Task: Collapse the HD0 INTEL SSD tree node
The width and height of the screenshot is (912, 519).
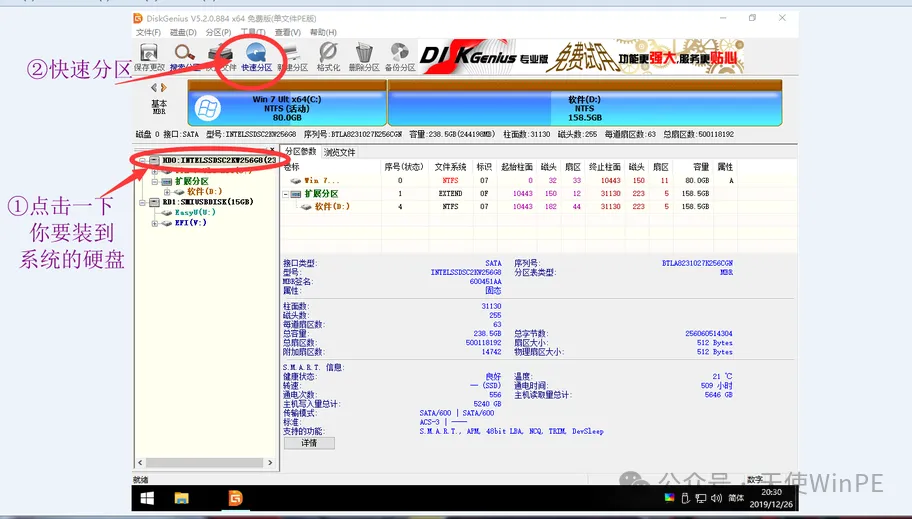Action: (x=143, y=160)
